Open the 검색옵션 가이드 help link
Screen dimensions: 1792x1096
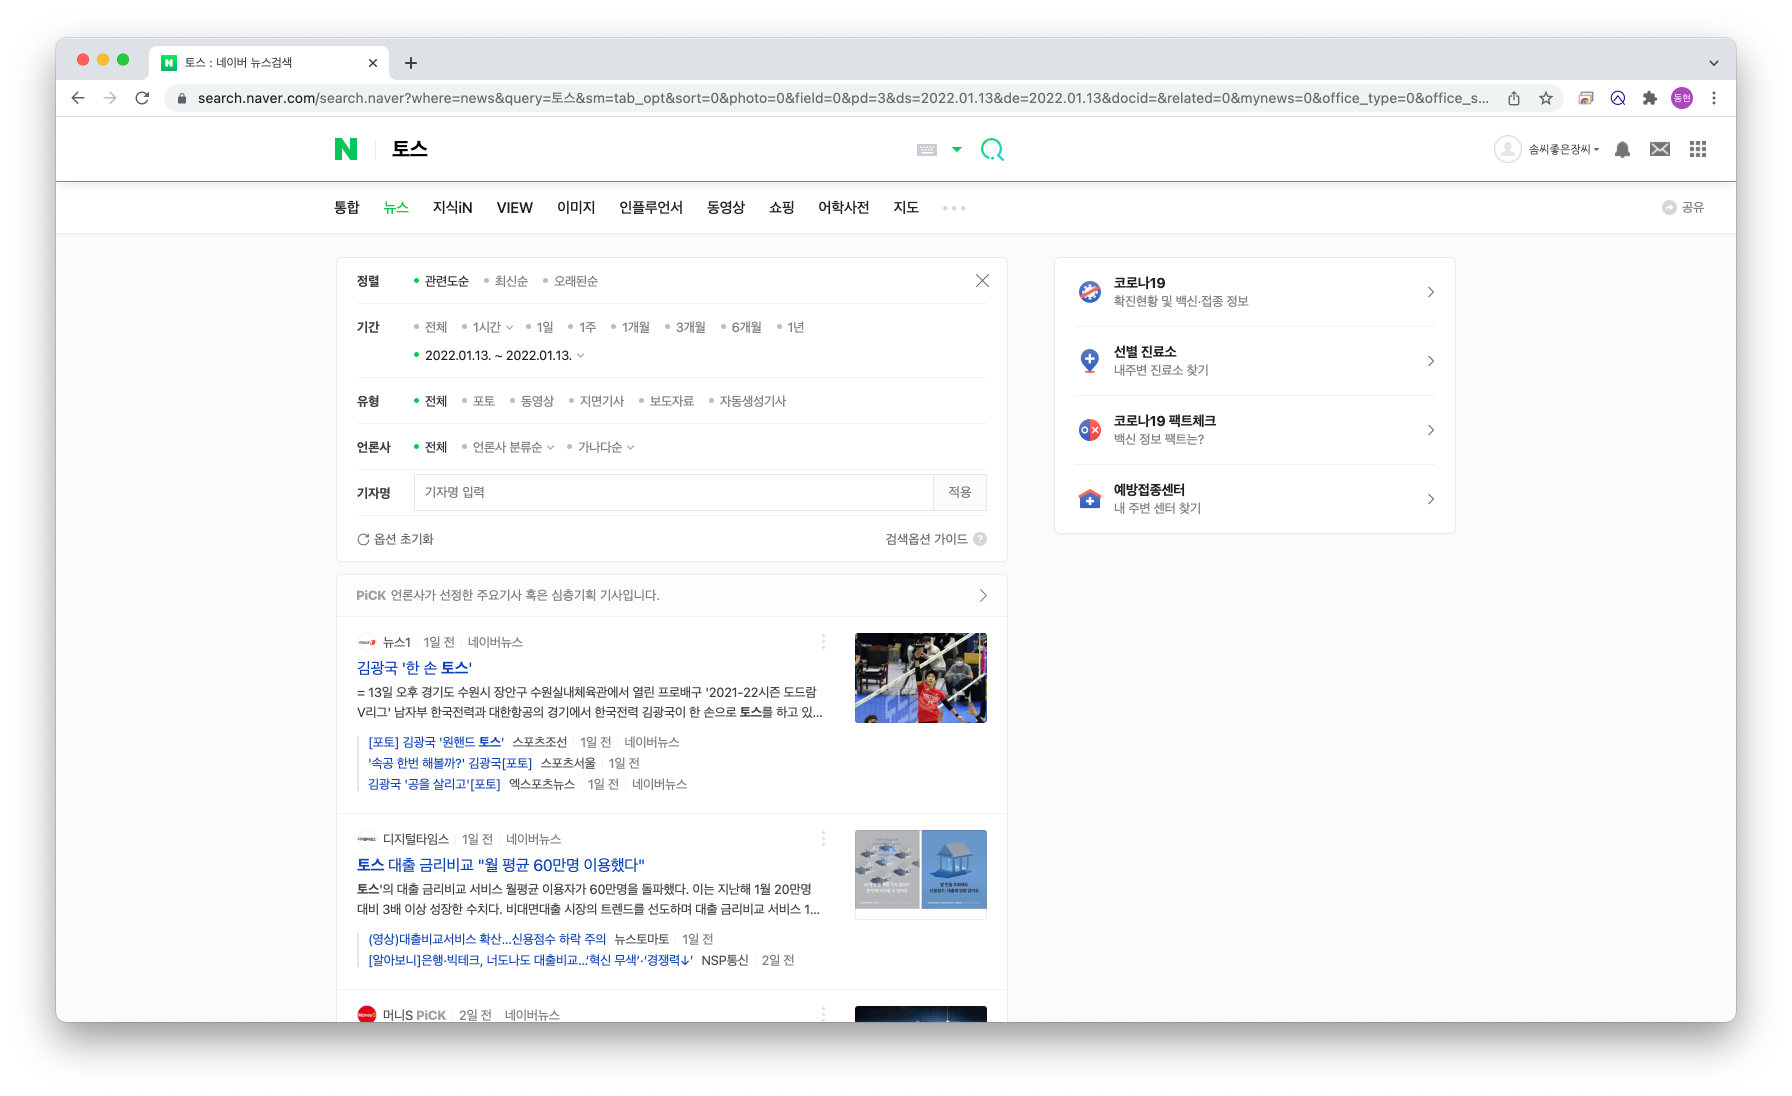tap(936, 539)
